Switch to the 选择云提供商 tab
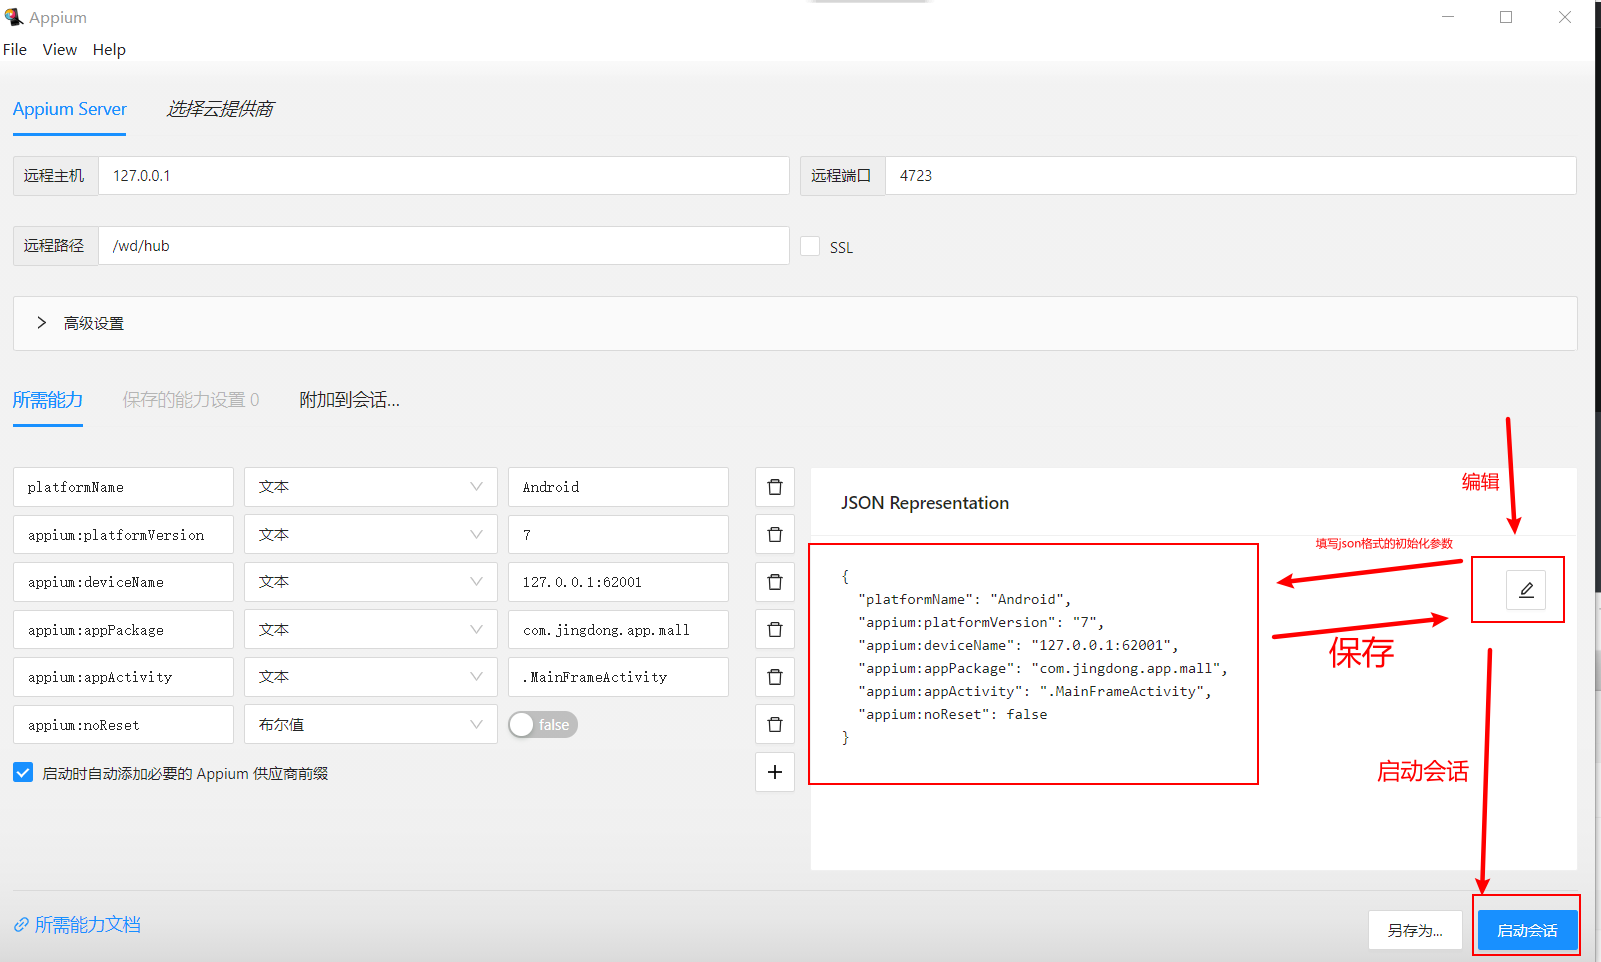This screenshot has width=1601, height=962. click(x=220, y=109)
